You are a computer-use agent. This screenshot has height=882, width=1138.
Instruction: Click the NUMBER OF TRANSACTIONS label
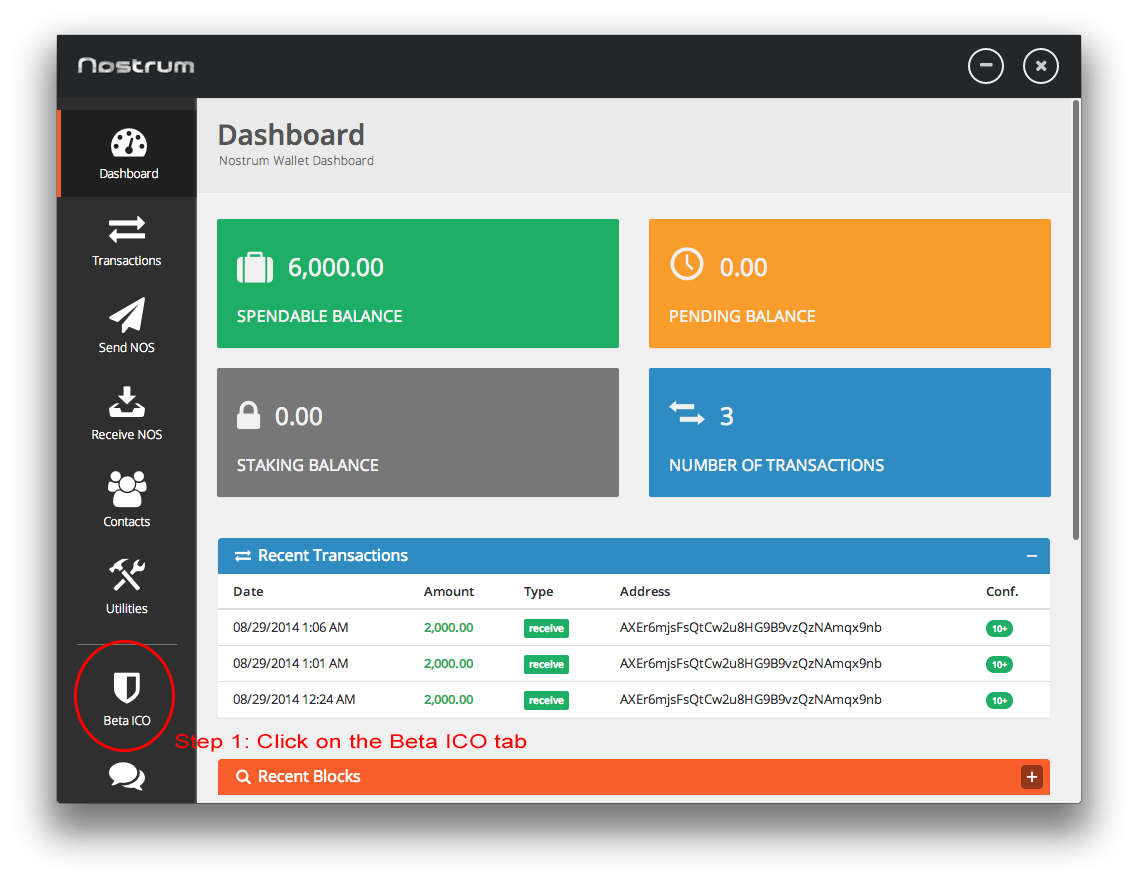777,465
